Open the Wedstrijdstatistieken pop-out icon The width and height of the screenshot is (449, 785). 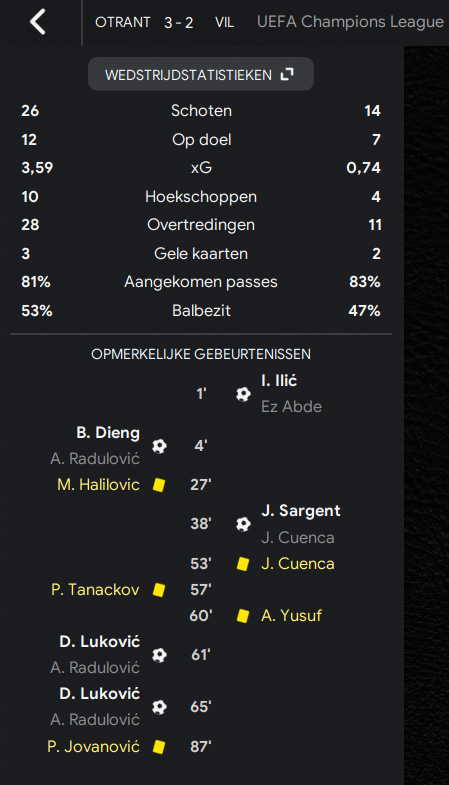pyautogui.click(x=287, y=75)
